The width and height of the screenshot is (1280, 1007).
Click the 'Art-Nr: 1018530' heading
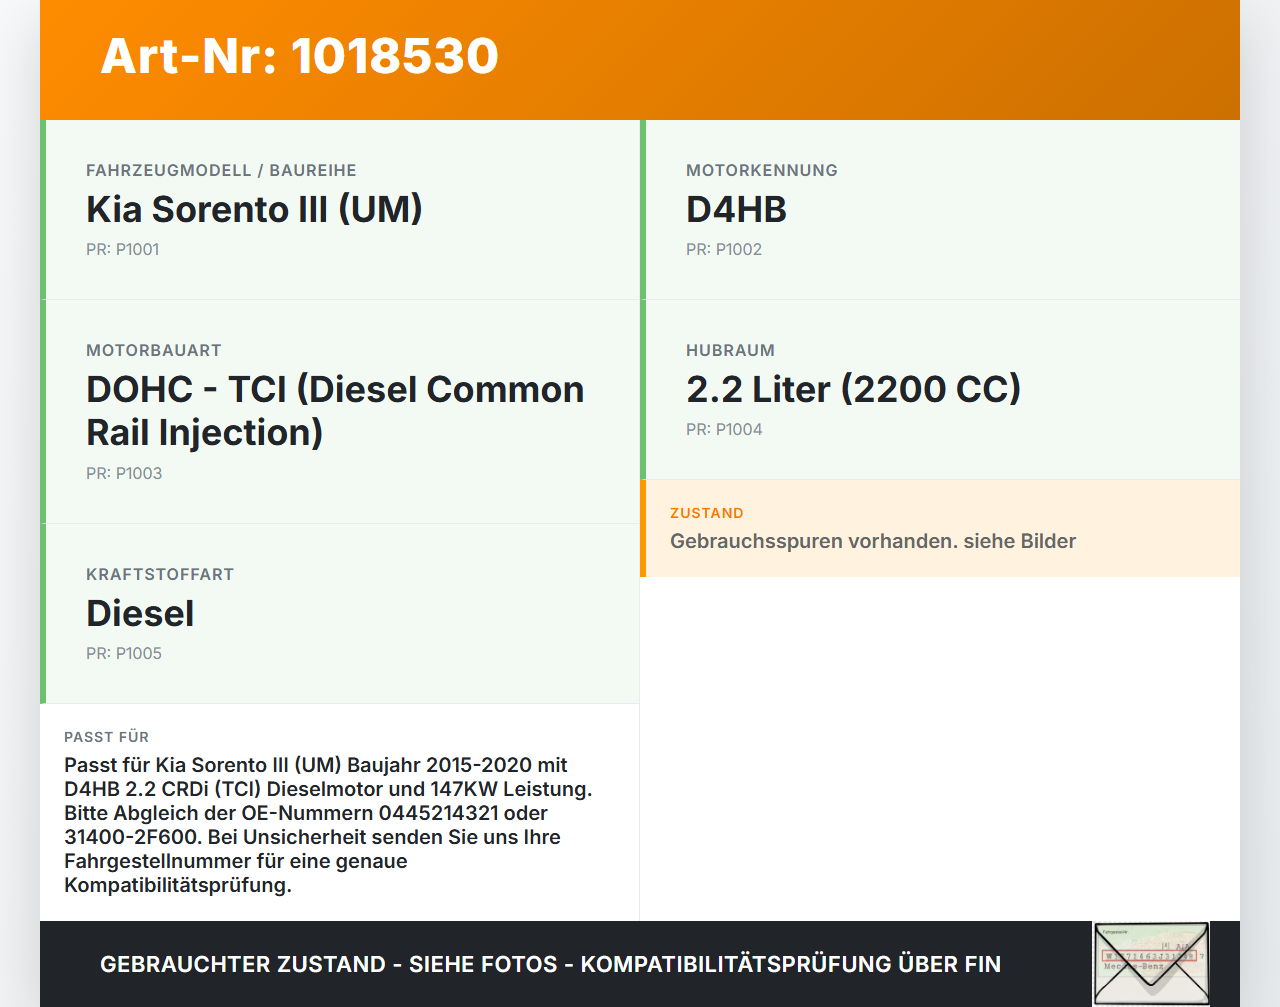(x=299, y=56)
